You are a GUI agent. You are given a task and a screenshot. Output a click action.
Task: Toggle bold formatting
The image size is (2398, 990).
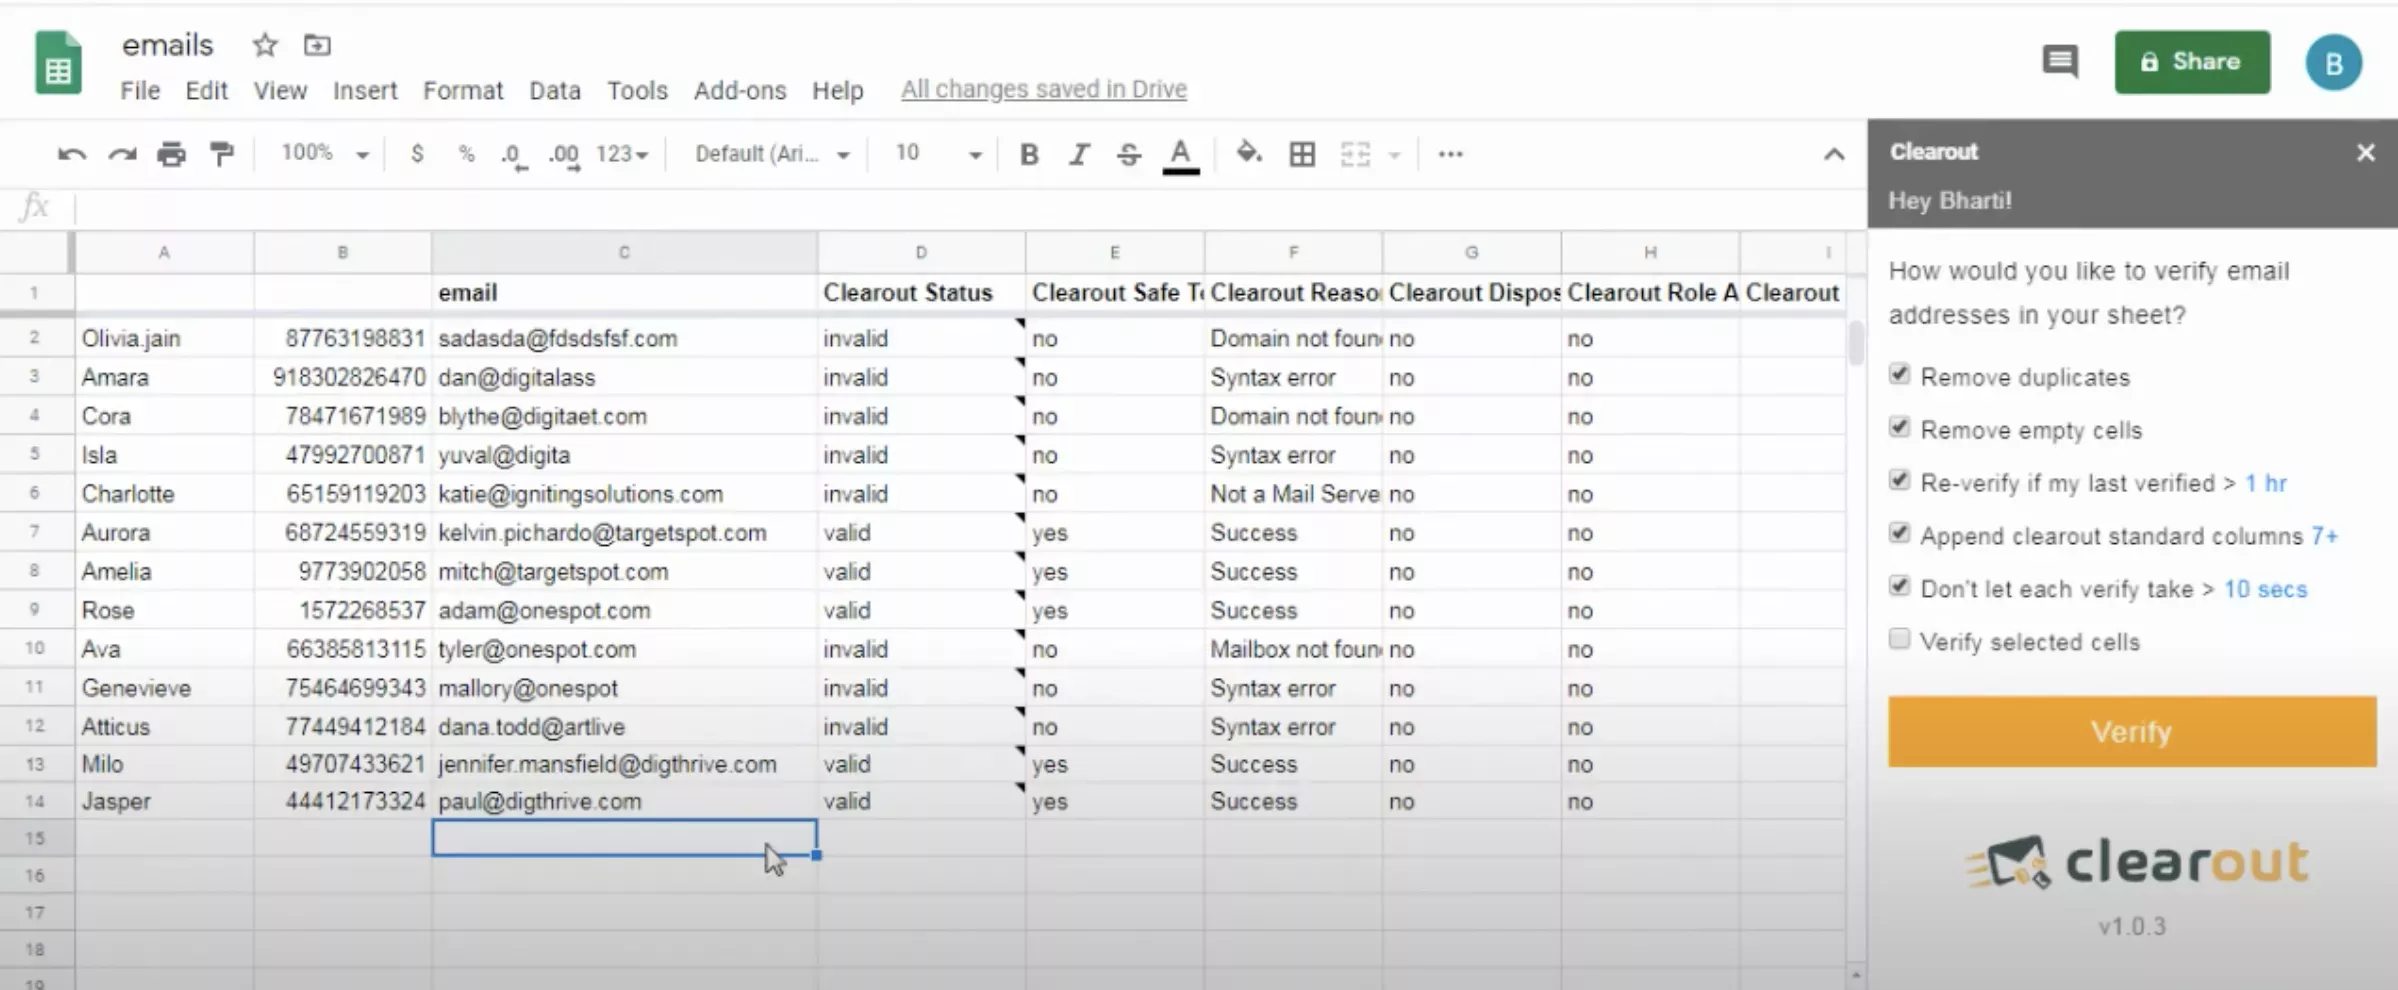(x=1029, y=154)
